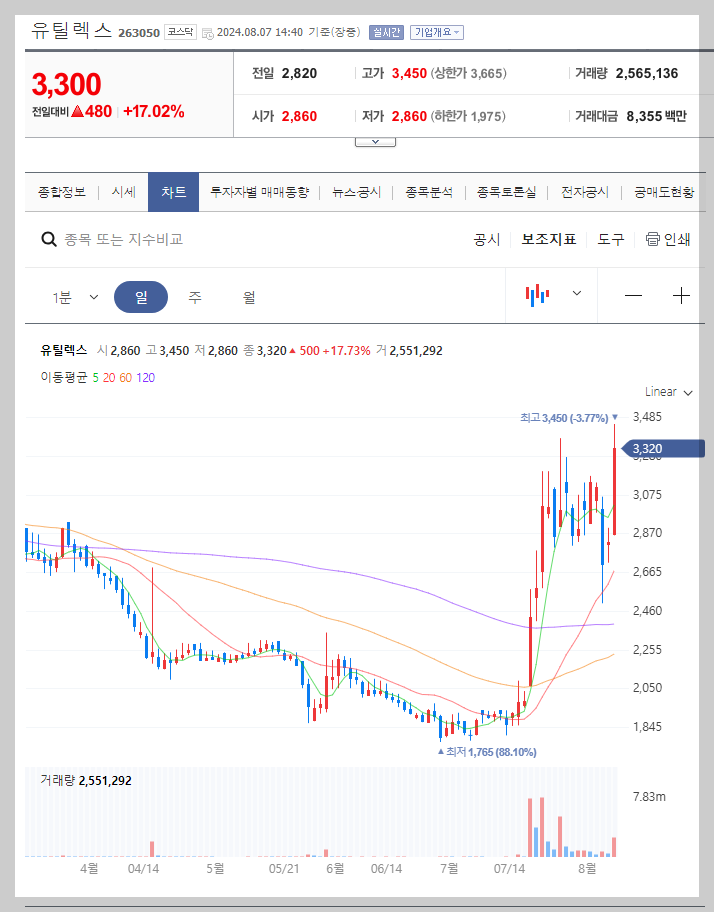Open the 보조지표 indicators menu
Screen dimensions: 714x912
[x=547, y=239]
